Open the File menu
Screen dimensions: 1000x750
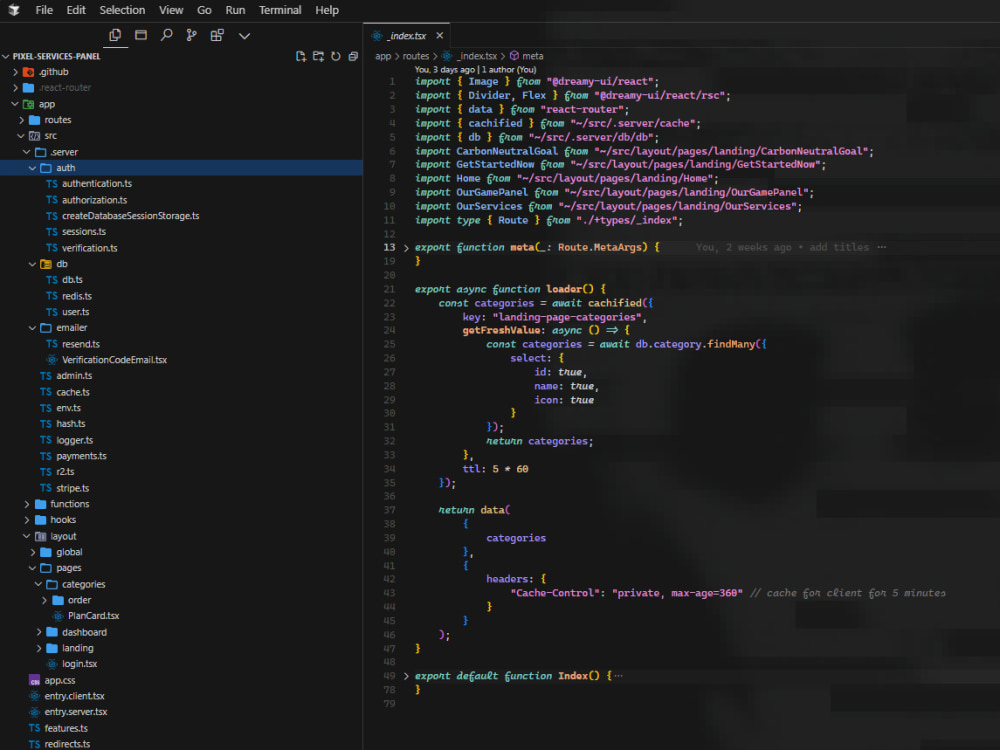click(44, 10)
